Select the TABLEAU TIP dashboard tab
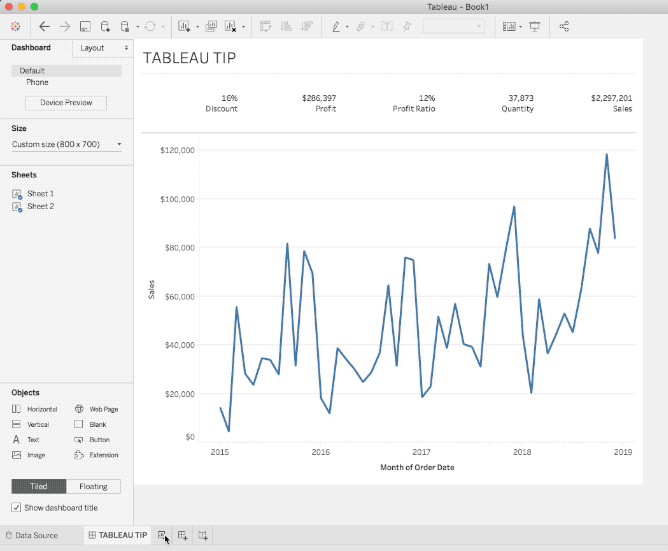 click(118, 535)
